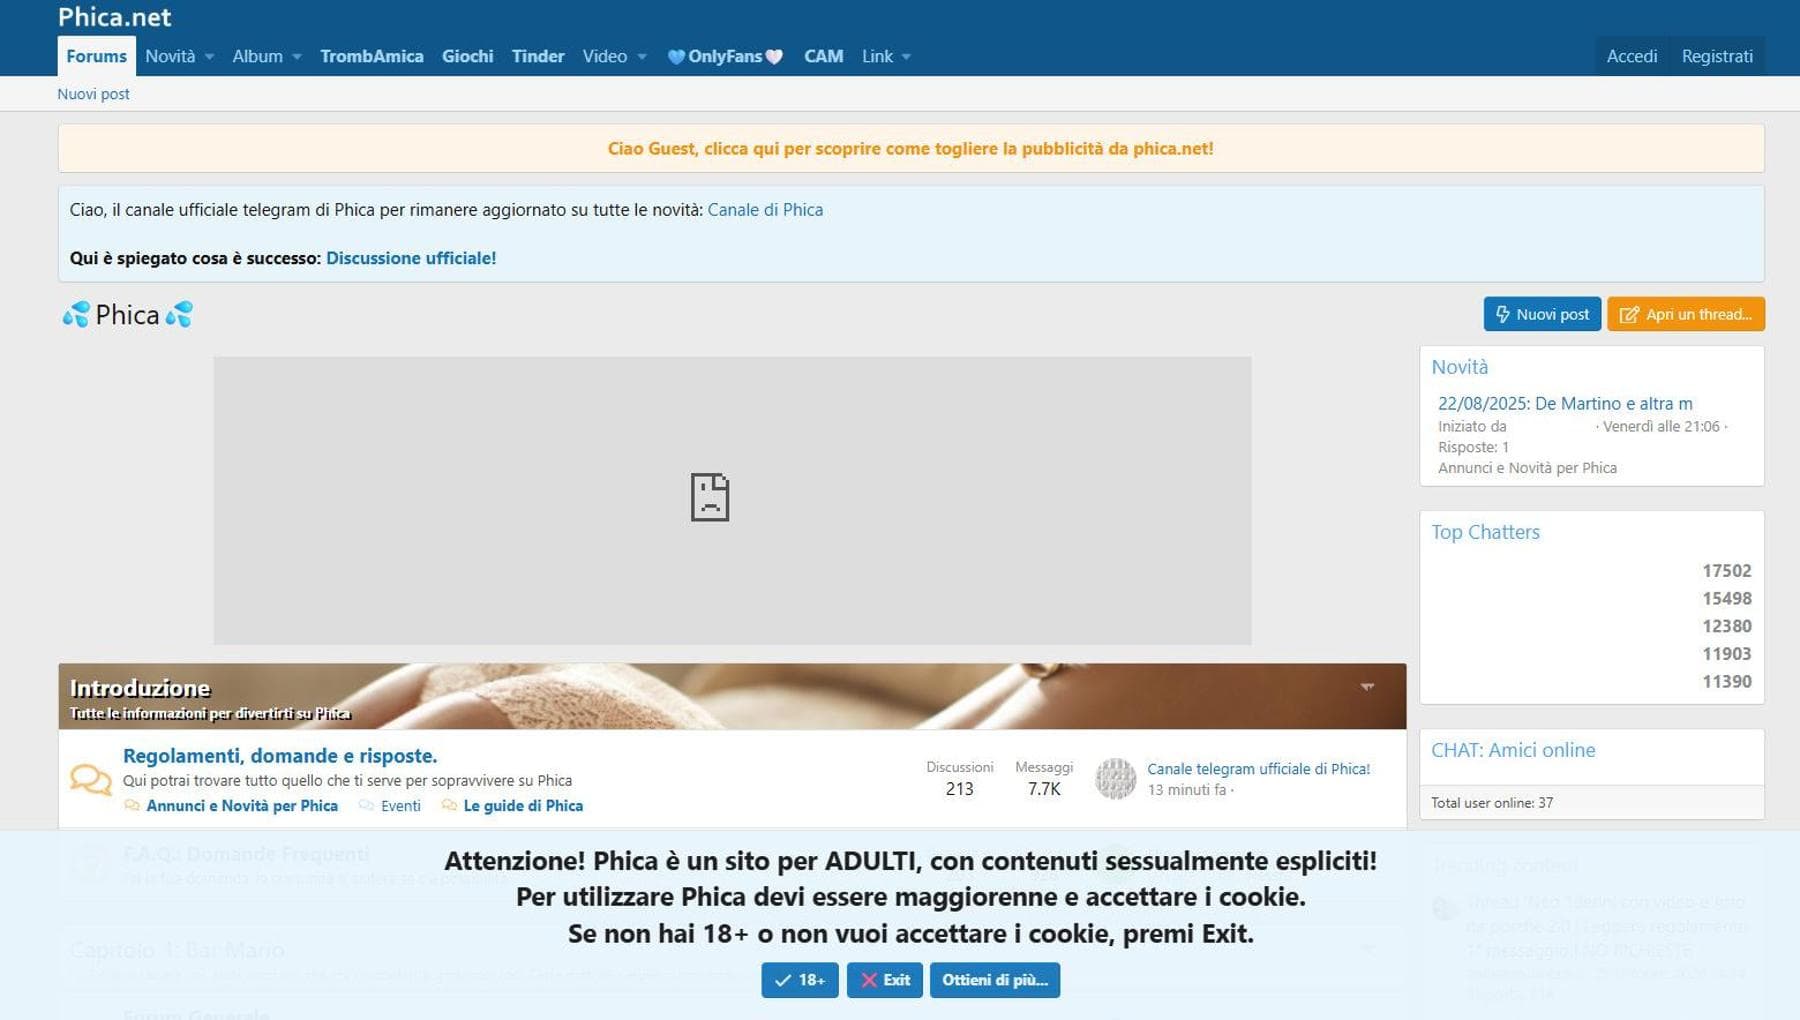Go to the TrombAmica section

(371, 56)
